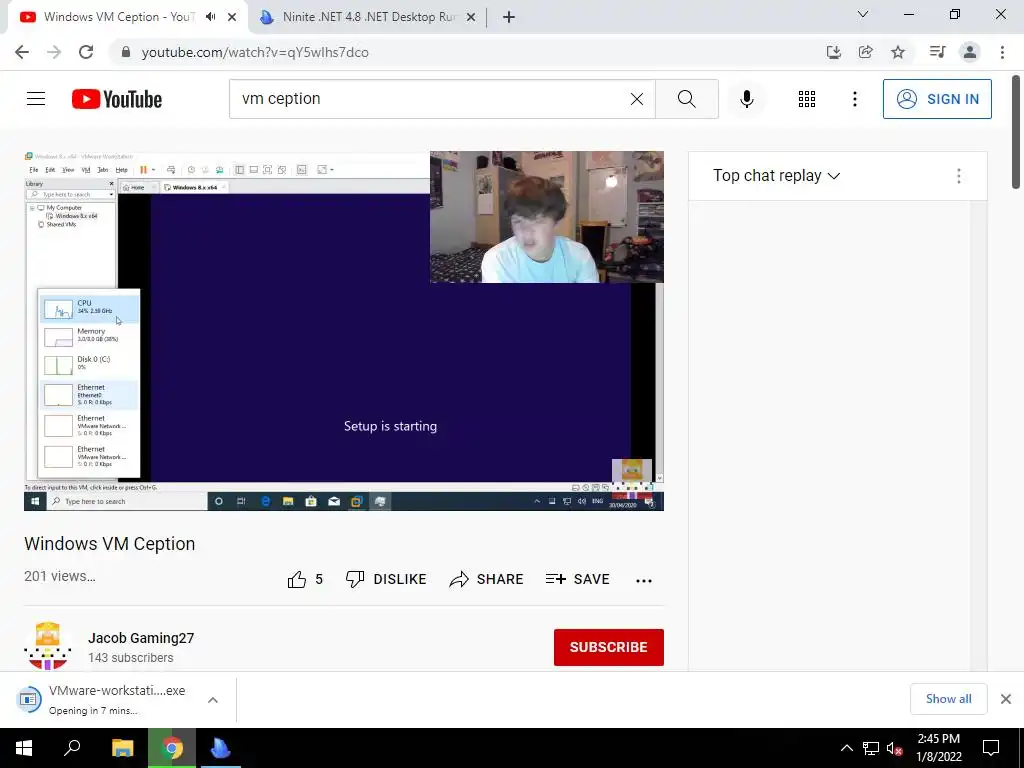Click the search magnifier button
The image size is (1024, 768).
click(x=686, y=99)
